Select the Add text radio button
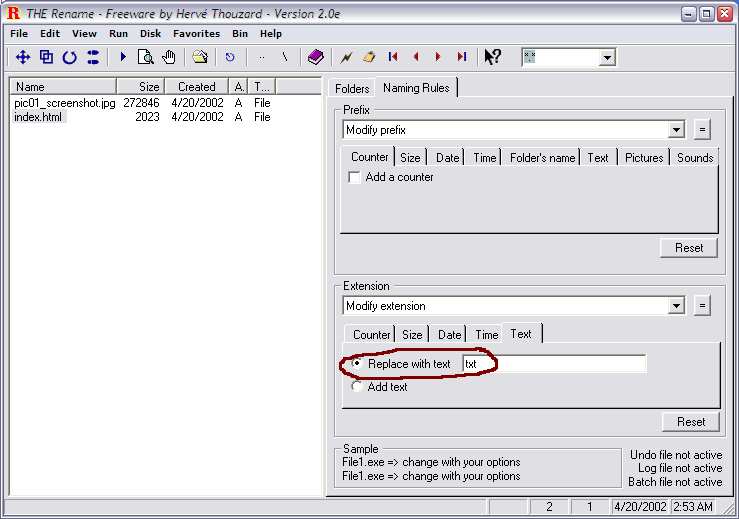 pyautogui.click(x=357, y=387)
